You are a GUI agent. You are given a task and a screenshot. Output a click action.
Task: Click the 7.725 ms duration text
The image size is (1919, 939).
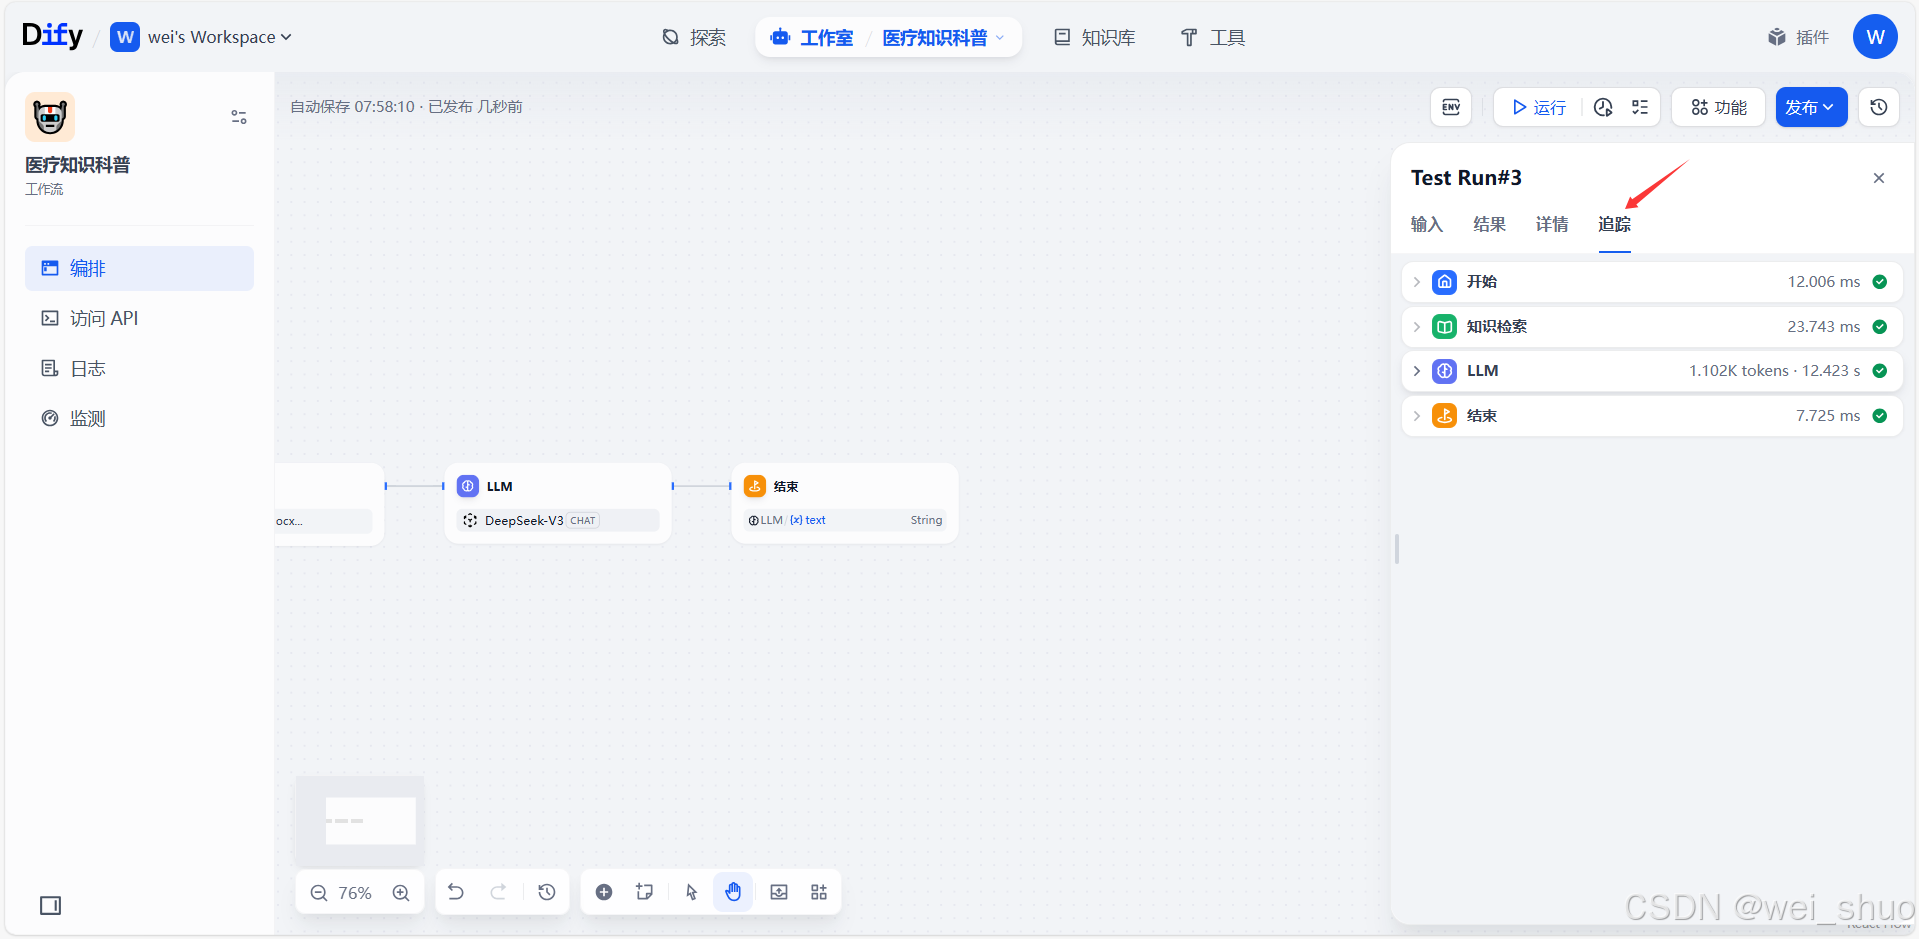[x=1828, y=416]
